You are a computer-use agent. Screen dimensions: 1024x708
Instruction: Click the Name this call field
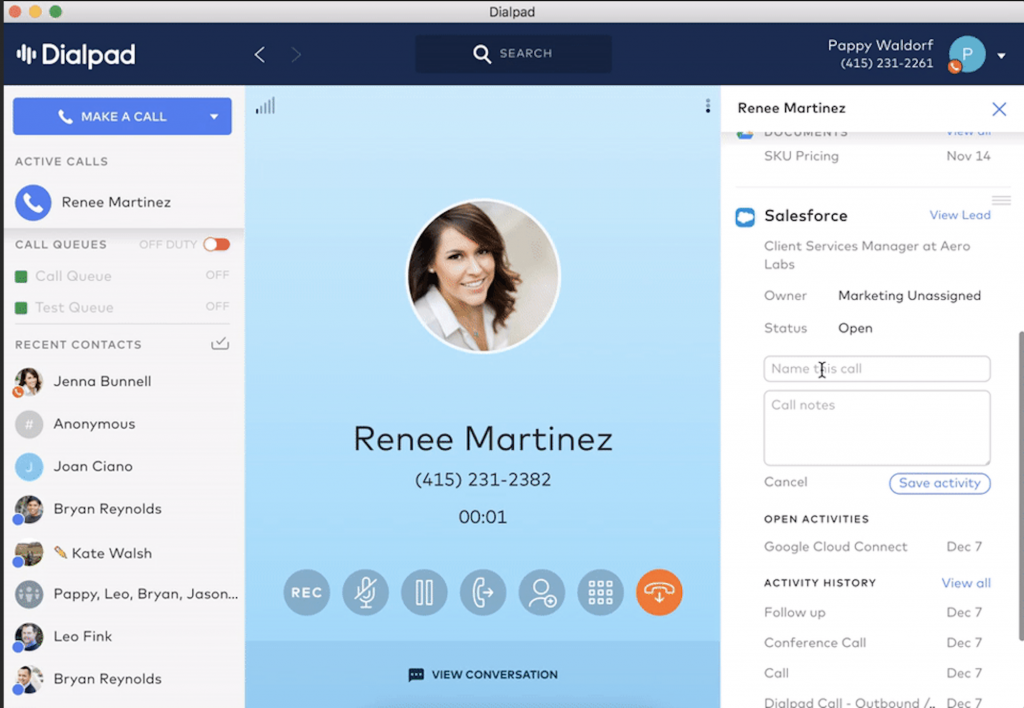pyautogui.click(x=876, y=369)
